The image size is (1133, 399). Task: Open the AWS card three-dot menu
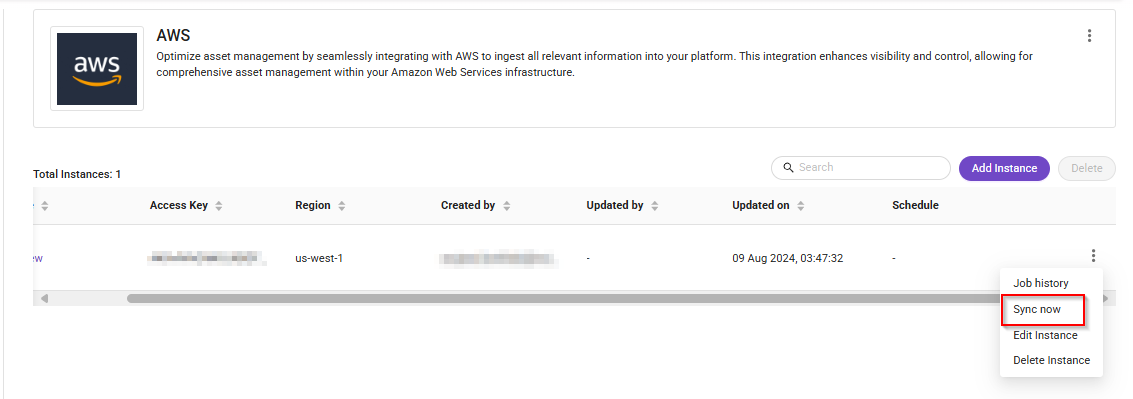1089,36
